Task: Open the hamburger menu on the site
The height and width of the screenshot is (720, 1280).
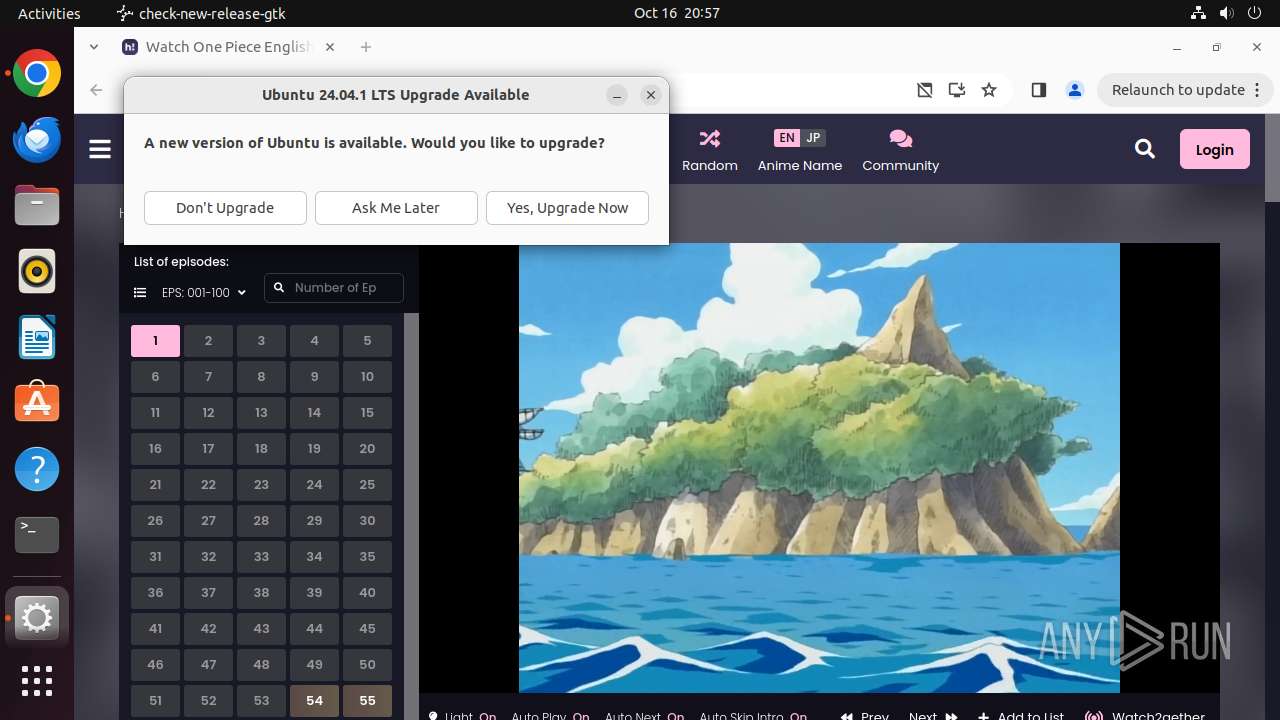Action: pos(100,149)
